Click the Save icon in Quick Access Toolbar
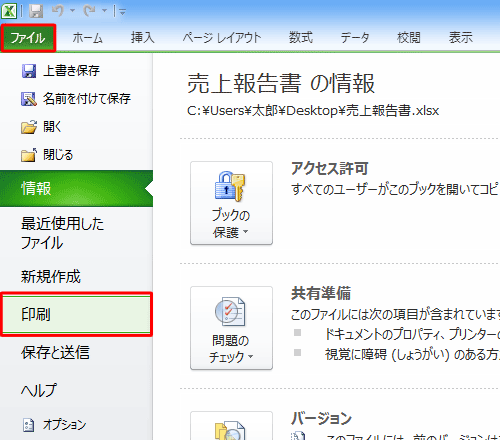The image size is (500, 440). pos(36,11)
